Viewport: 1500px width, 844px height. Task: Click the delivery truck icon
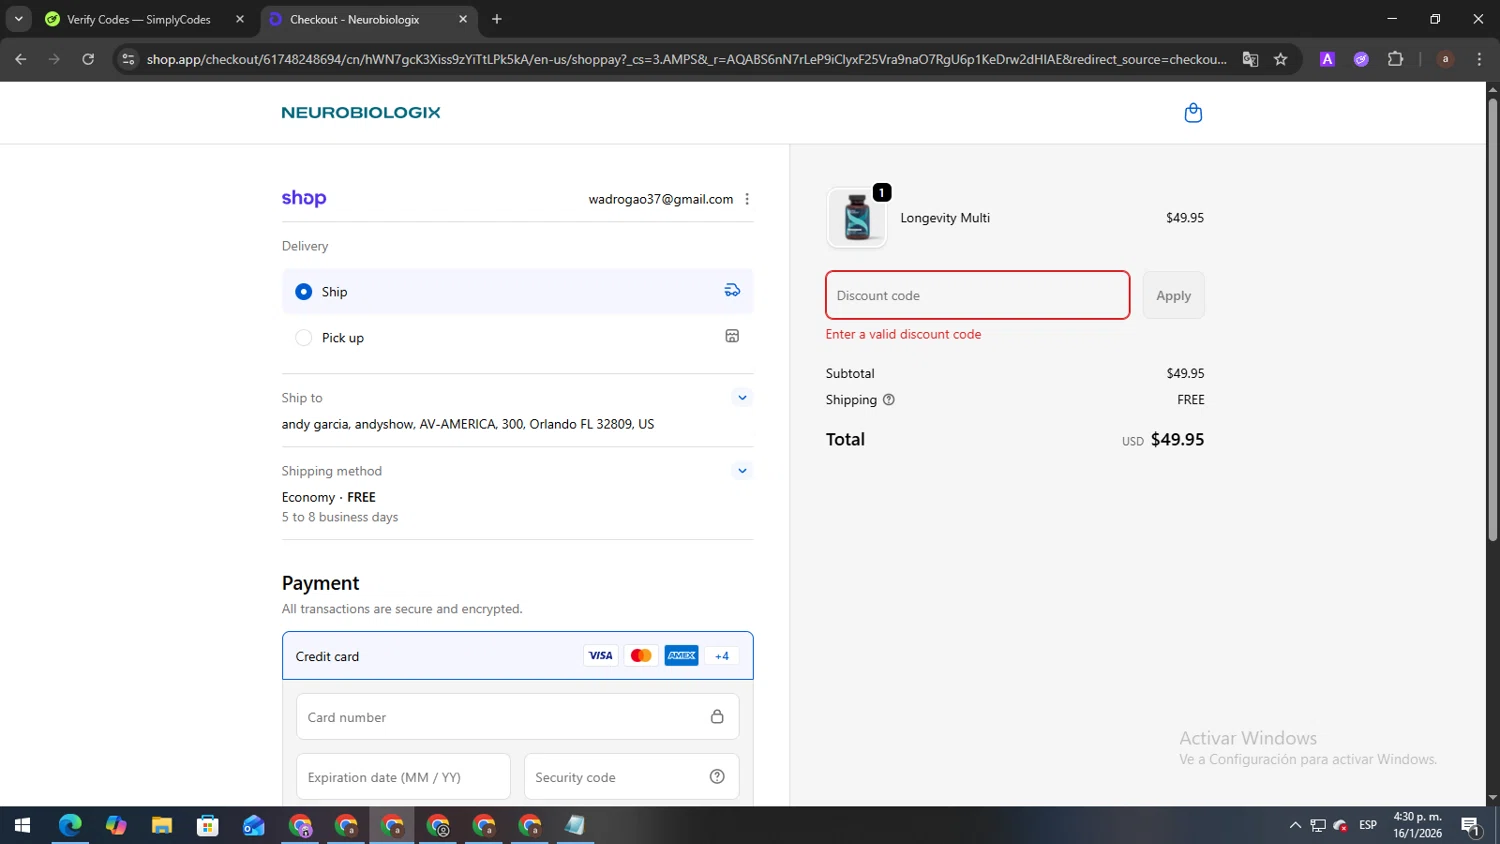[732, 290]
